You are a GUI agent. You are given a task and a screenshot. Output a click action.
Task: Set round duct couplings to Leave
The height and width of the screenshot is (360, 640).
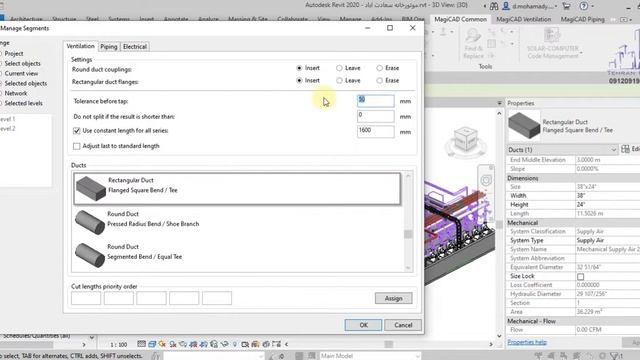coord(339,68)
